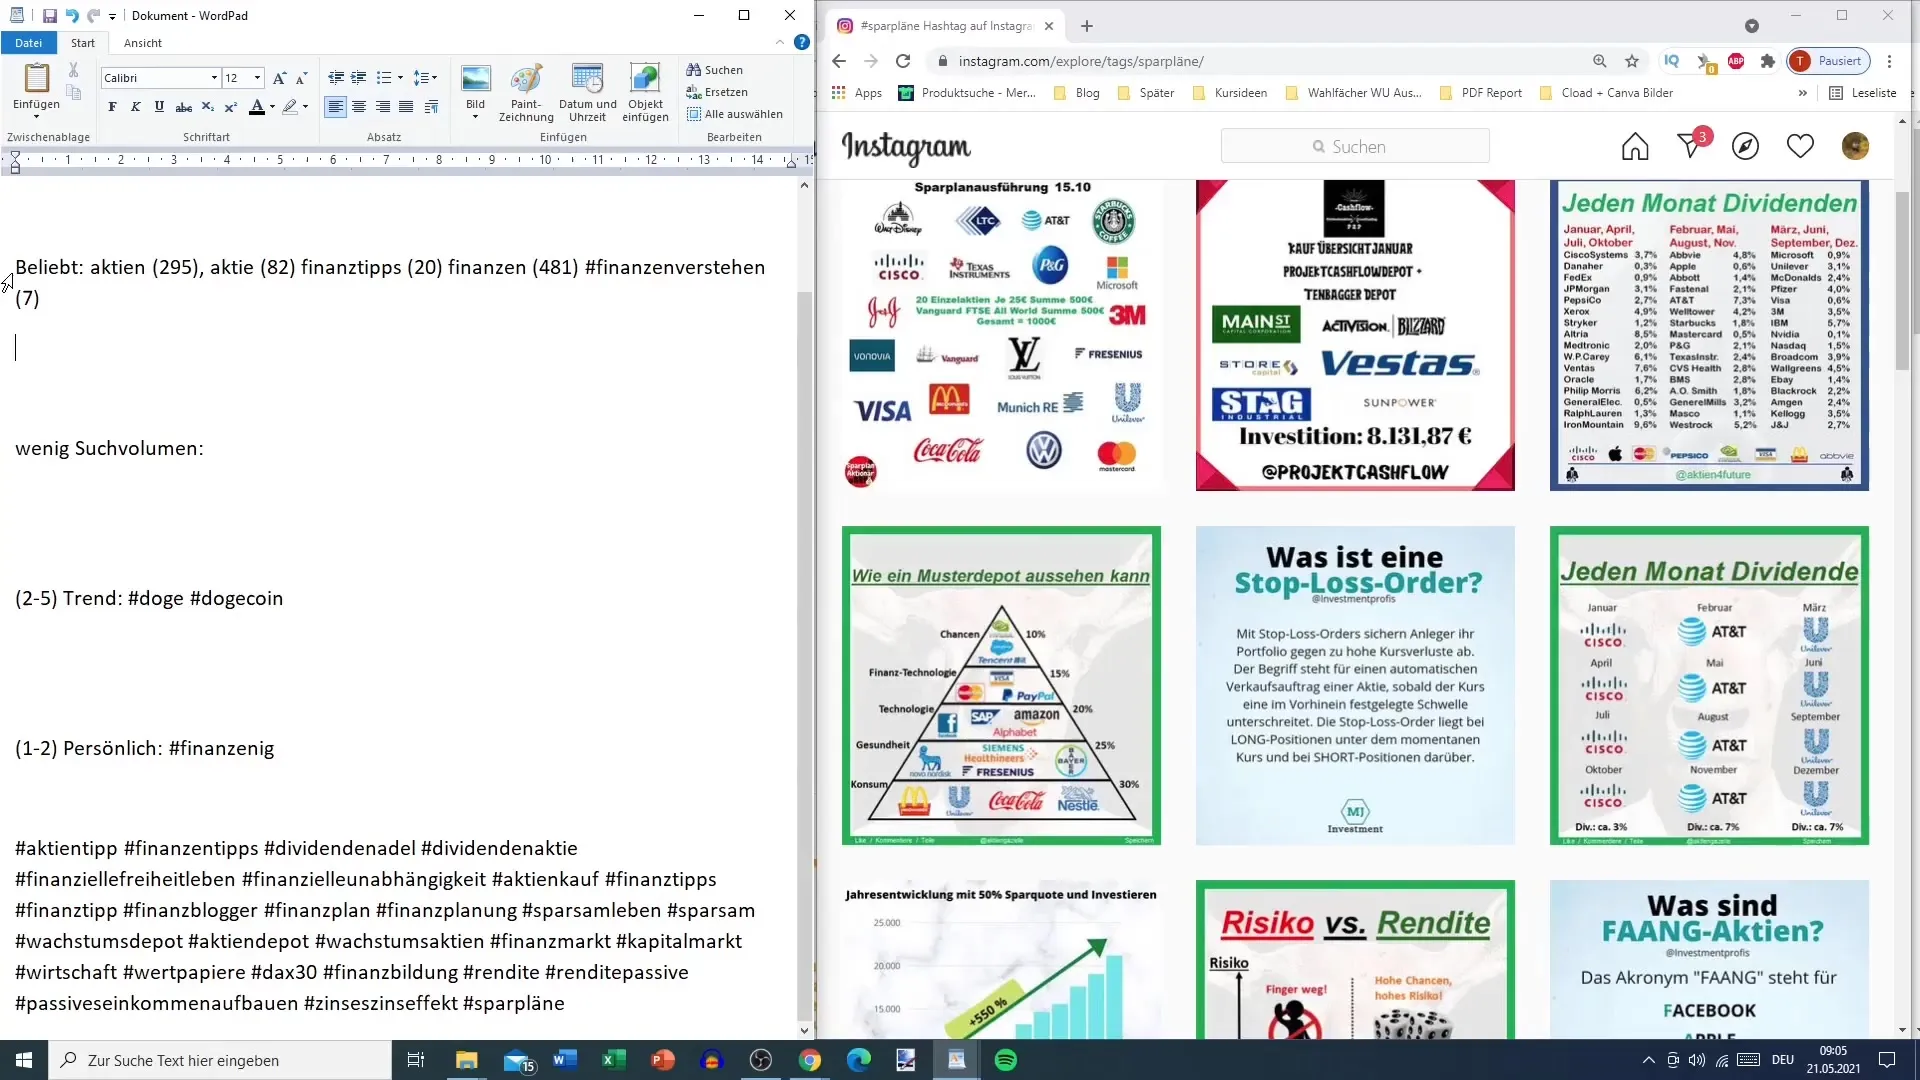Decrease paragraph indent in WordPad
The height and width of the screenshot is (1080, 1920).
[x=336, y=78]
